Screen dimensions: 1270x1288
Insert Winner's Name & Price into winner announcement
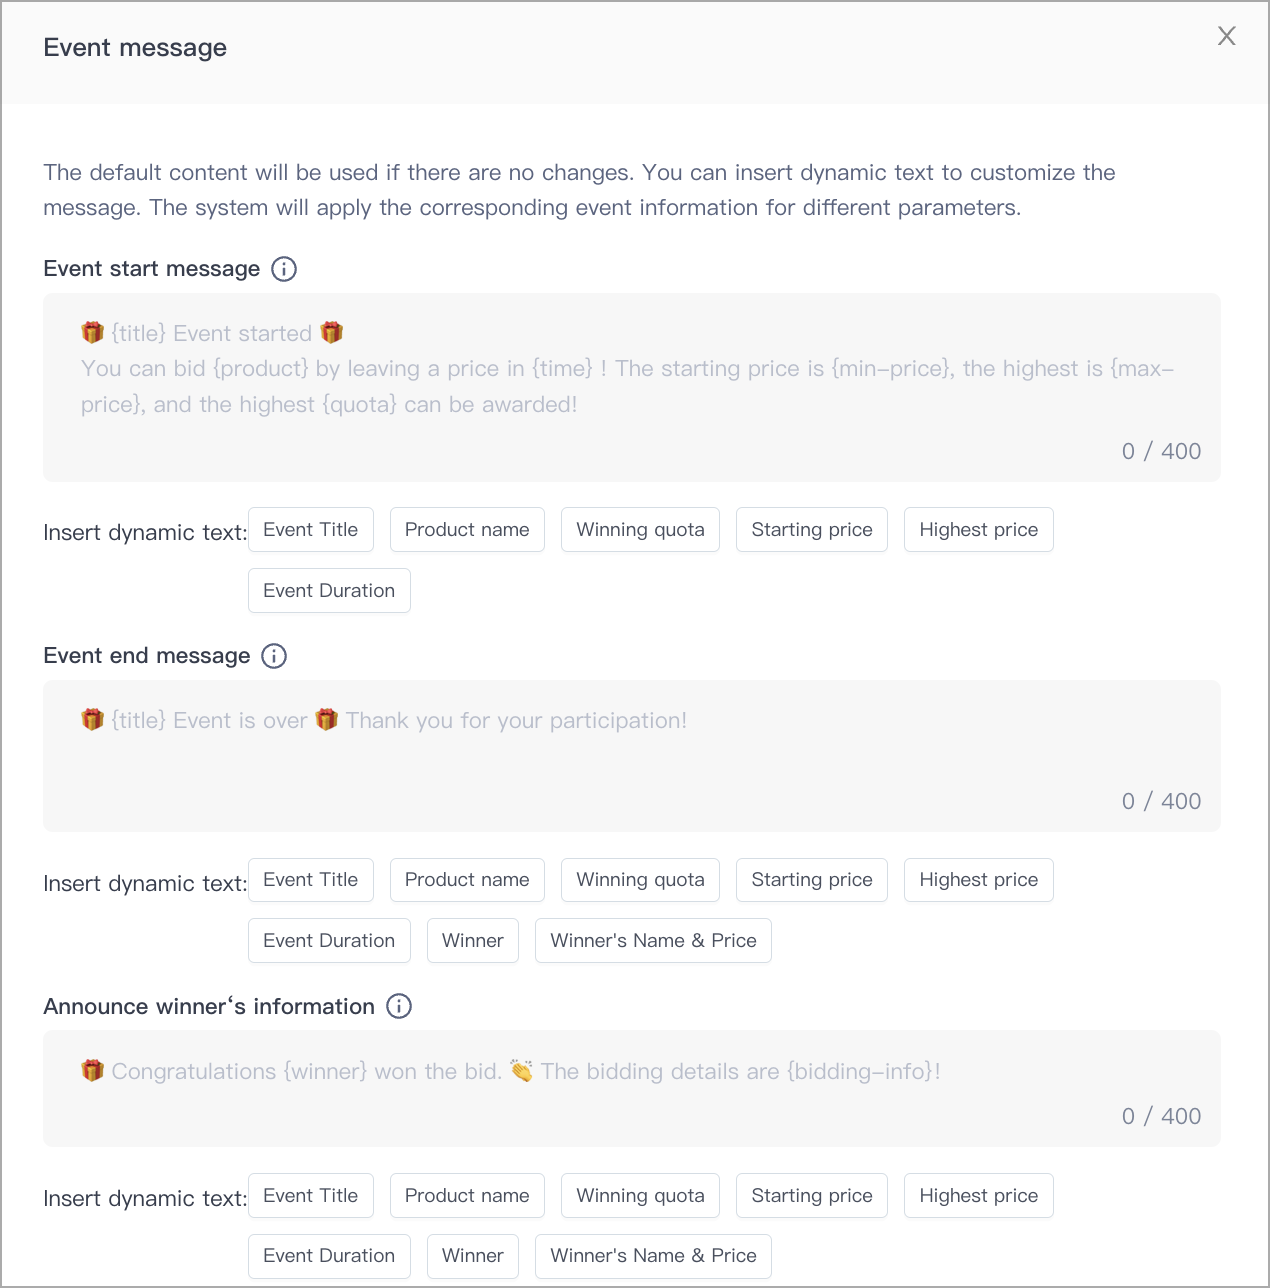[x=653, y=1256]
